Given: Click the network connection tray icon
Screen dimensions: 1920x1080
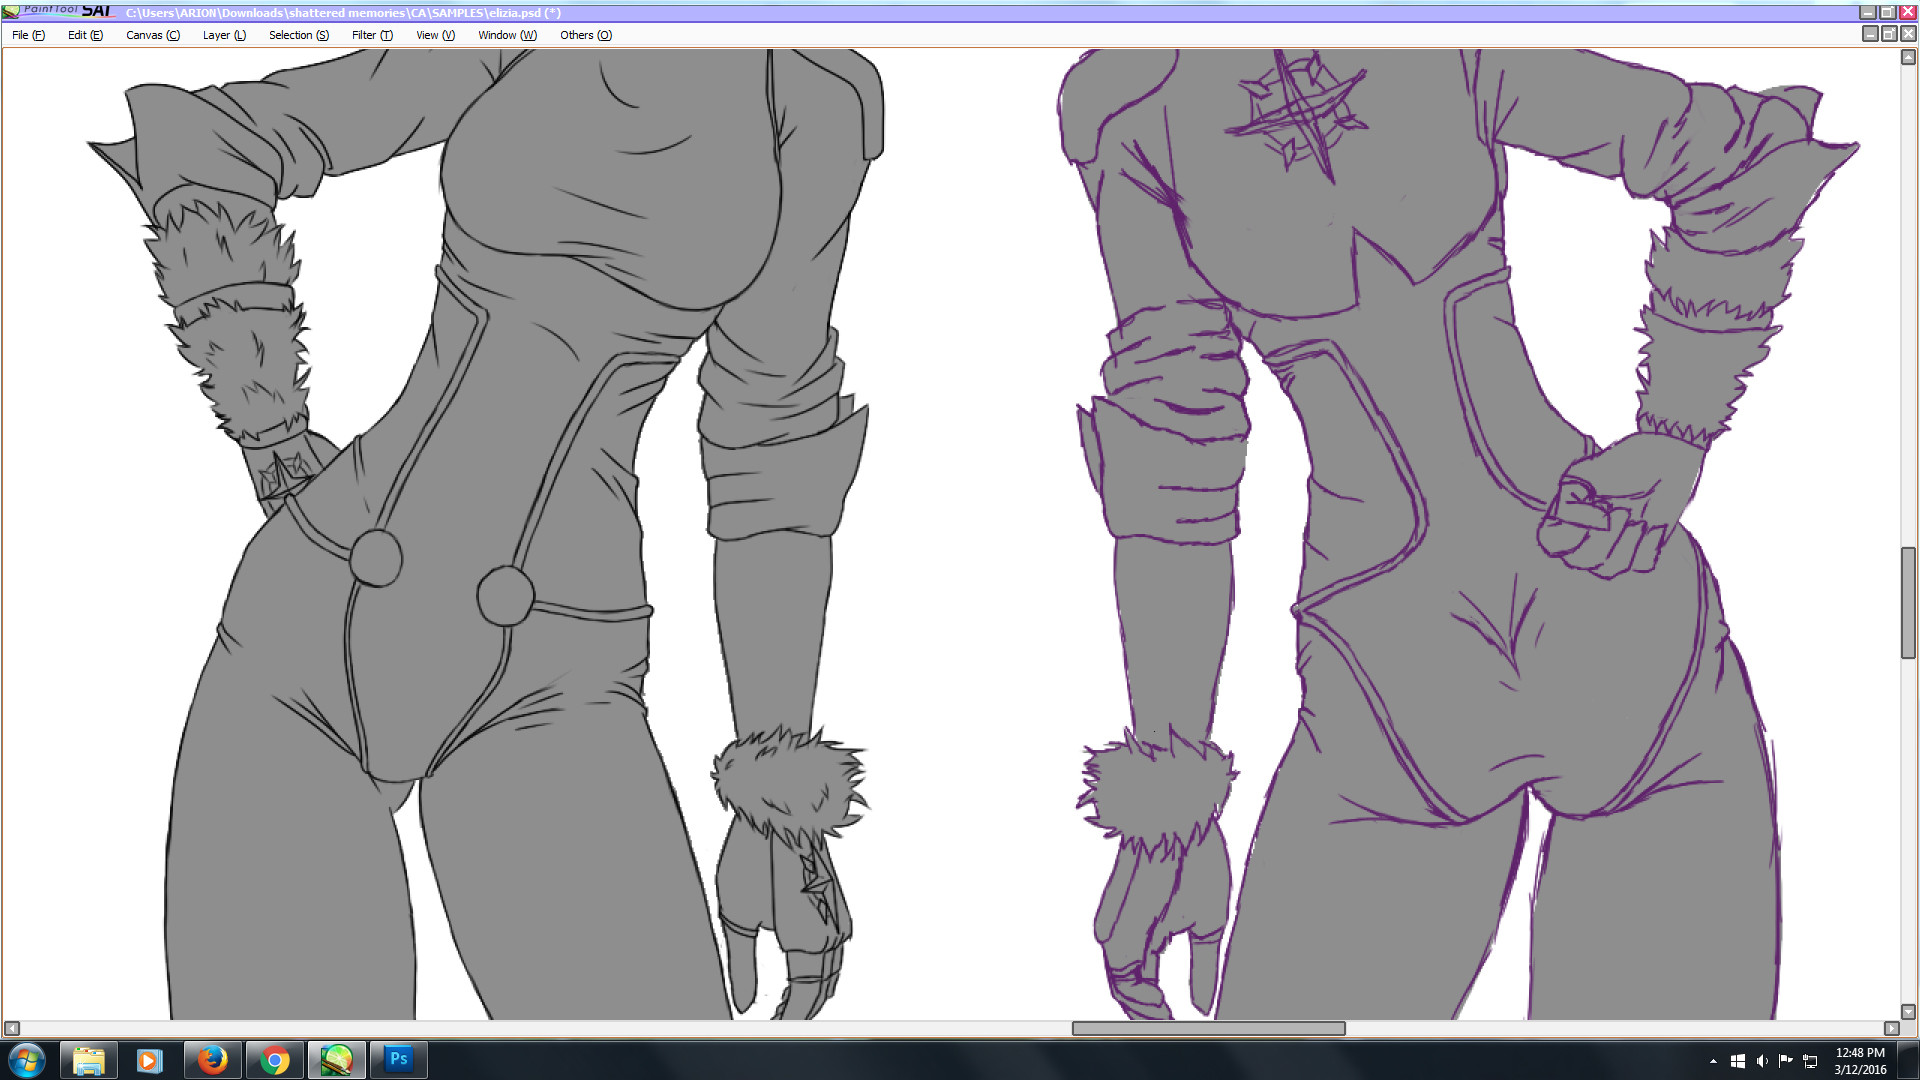Looking at the screenshot, I should tap(1810, 1061).
